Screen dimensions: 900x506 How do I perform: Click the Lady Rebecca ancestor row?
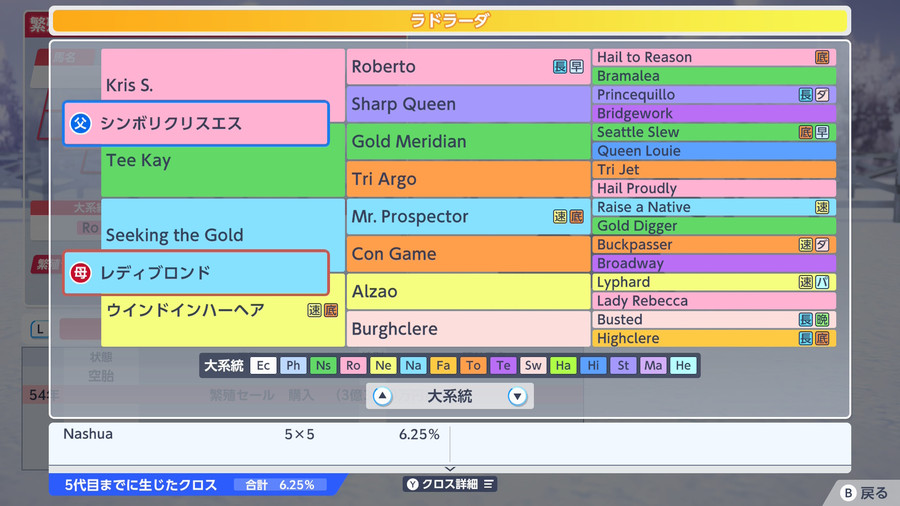coord(714,301)
